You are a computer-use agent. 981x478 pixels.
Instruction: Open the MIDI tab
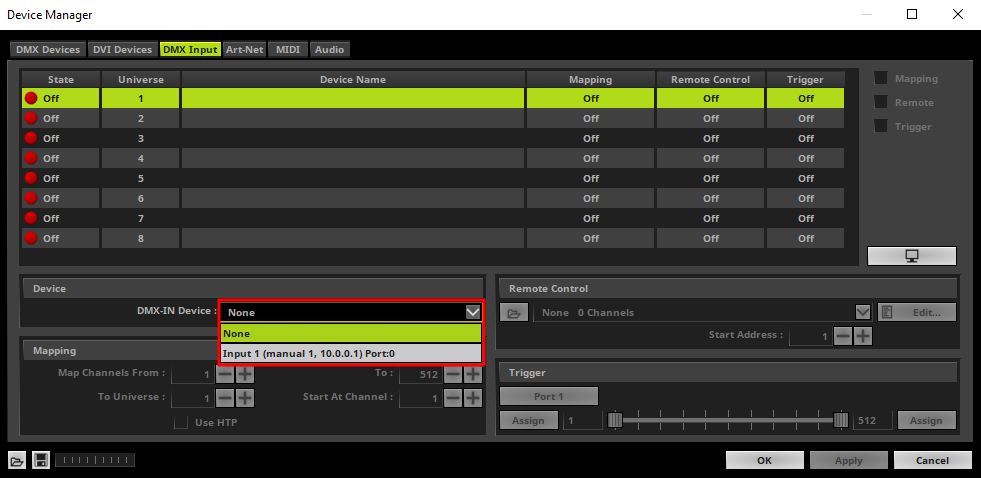click(x=288, y=49)
